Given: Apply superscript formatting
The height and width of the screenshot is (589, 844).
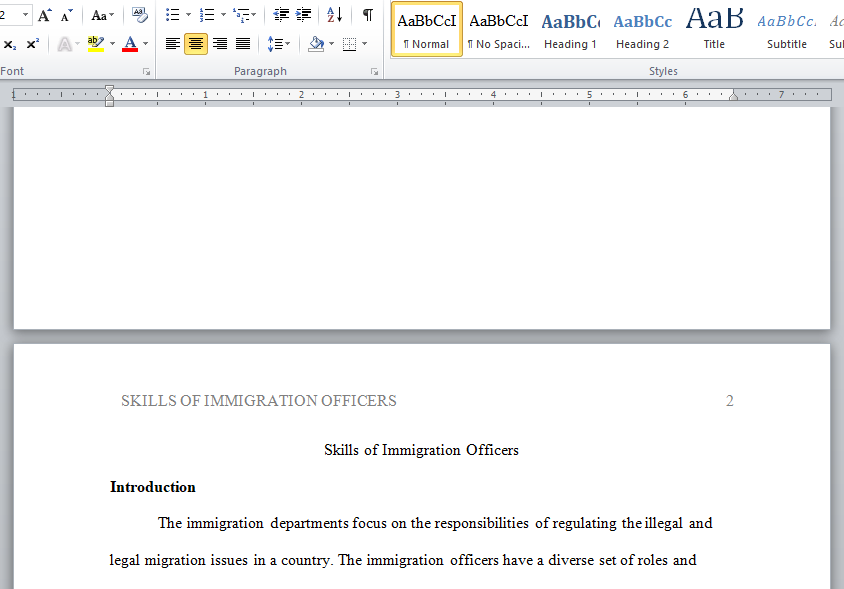Looking at the screenshot, I should tap(33, 44).
